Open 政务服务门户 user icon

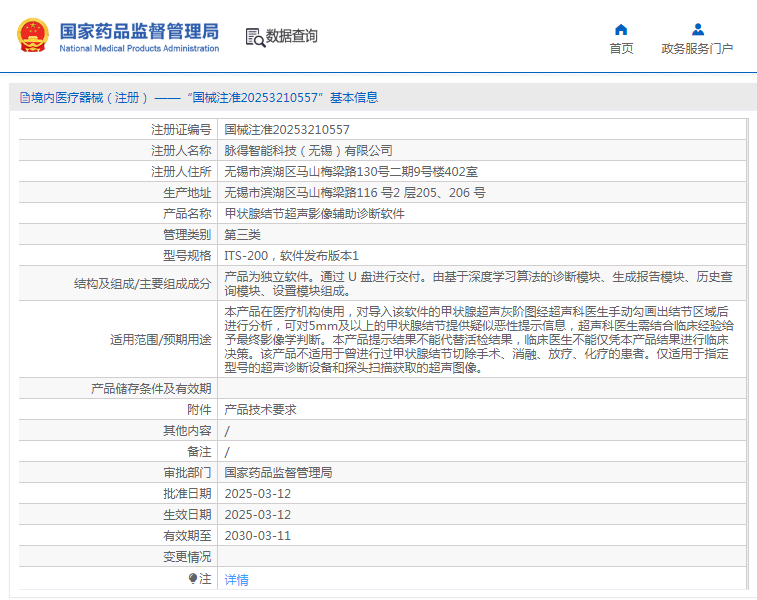click(698, 29)
